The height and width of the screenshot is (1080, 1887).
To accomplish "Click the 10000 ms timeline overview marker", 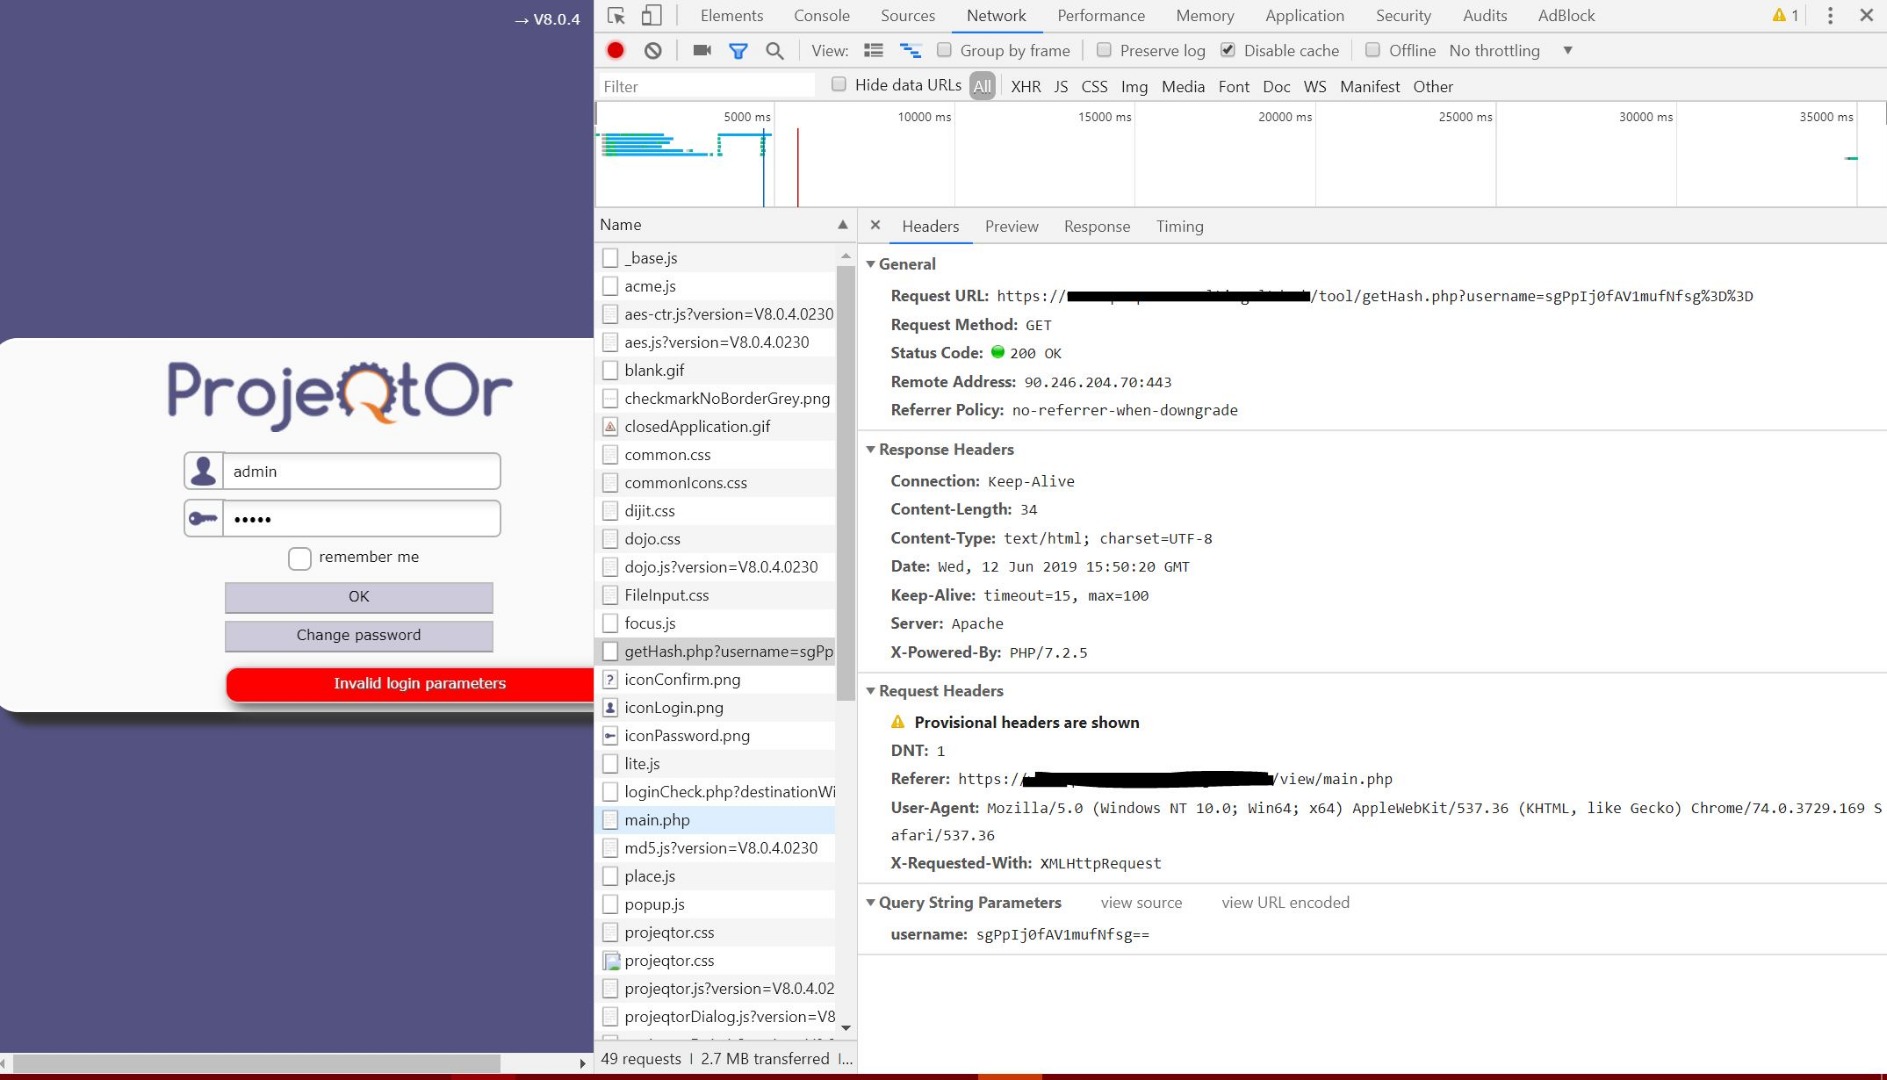I will (x=924, y=117).
